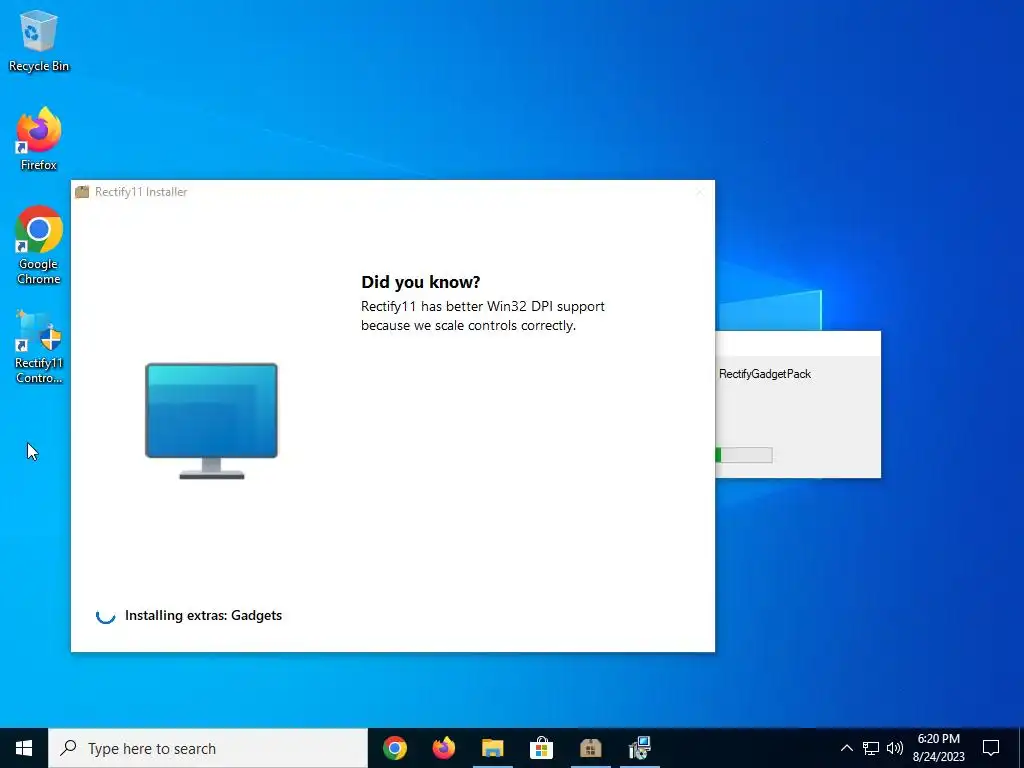Click the "Installing extras: Gadgets" status text

(203, 615)
